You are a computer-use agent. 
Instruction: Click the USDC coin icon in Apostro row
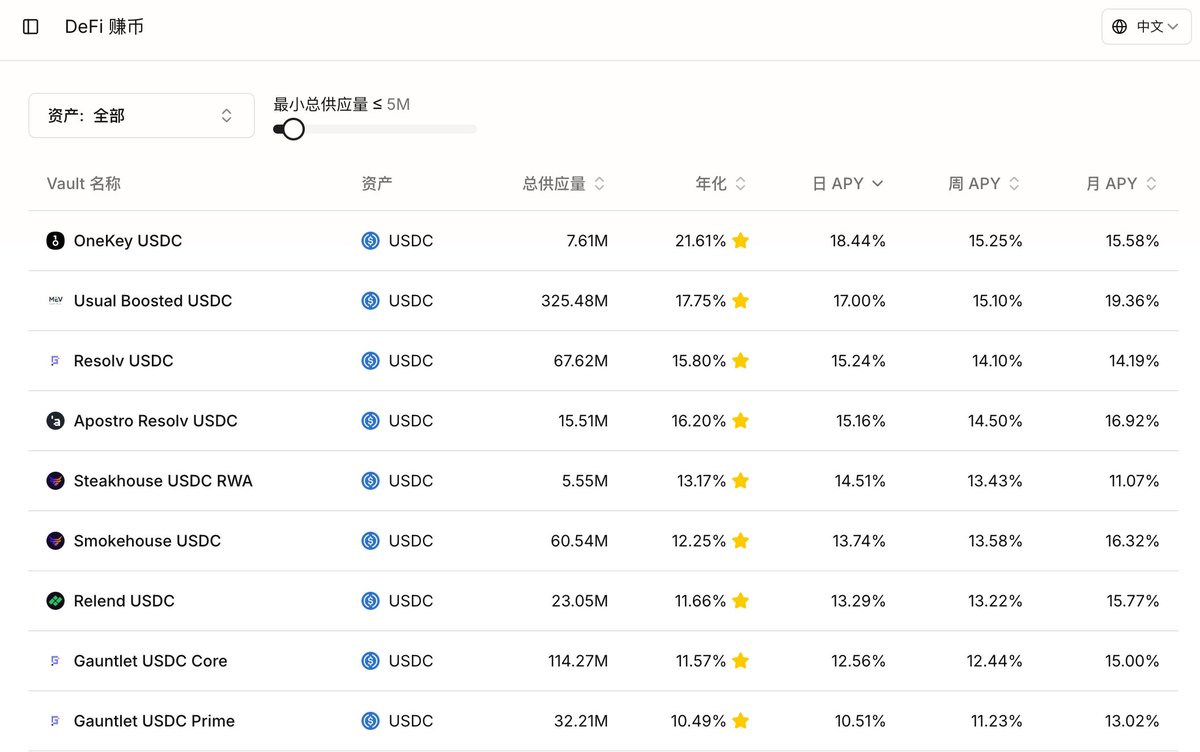(x=371, y=421)
